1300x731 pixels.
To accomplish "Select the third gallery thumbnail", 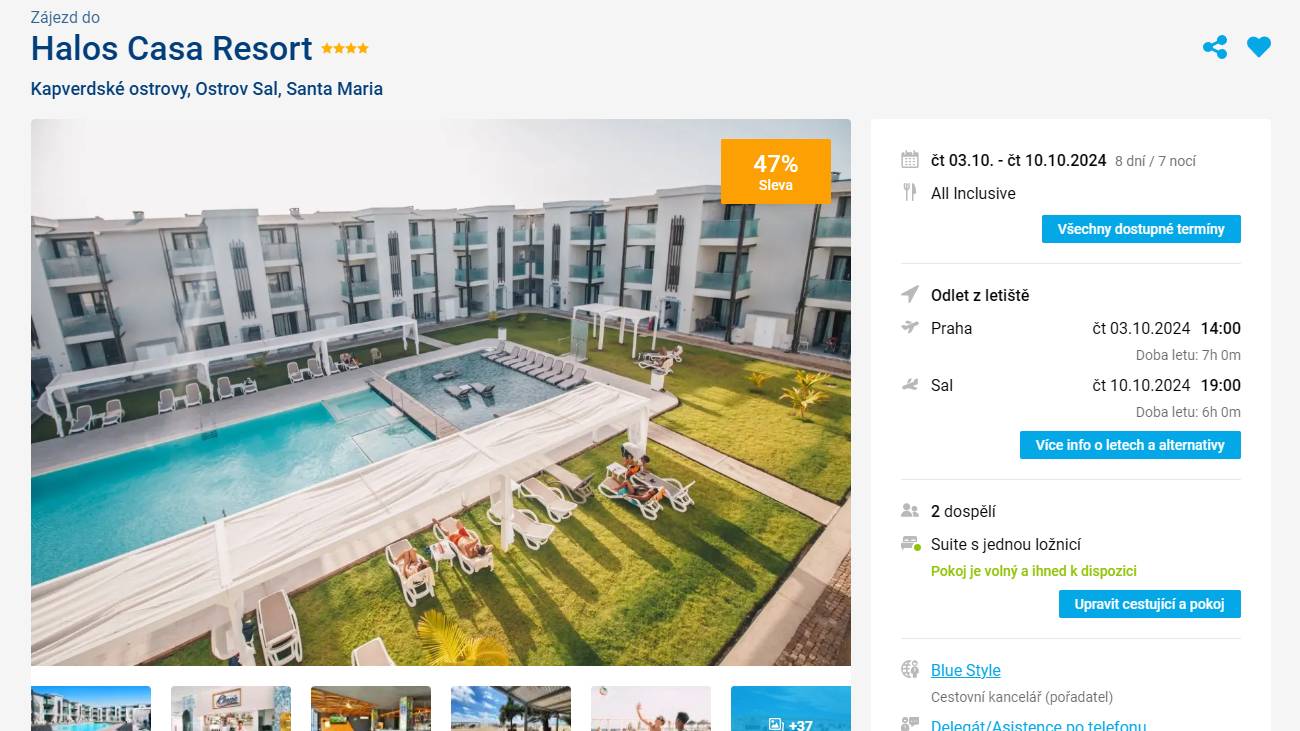I will [371, 708].
